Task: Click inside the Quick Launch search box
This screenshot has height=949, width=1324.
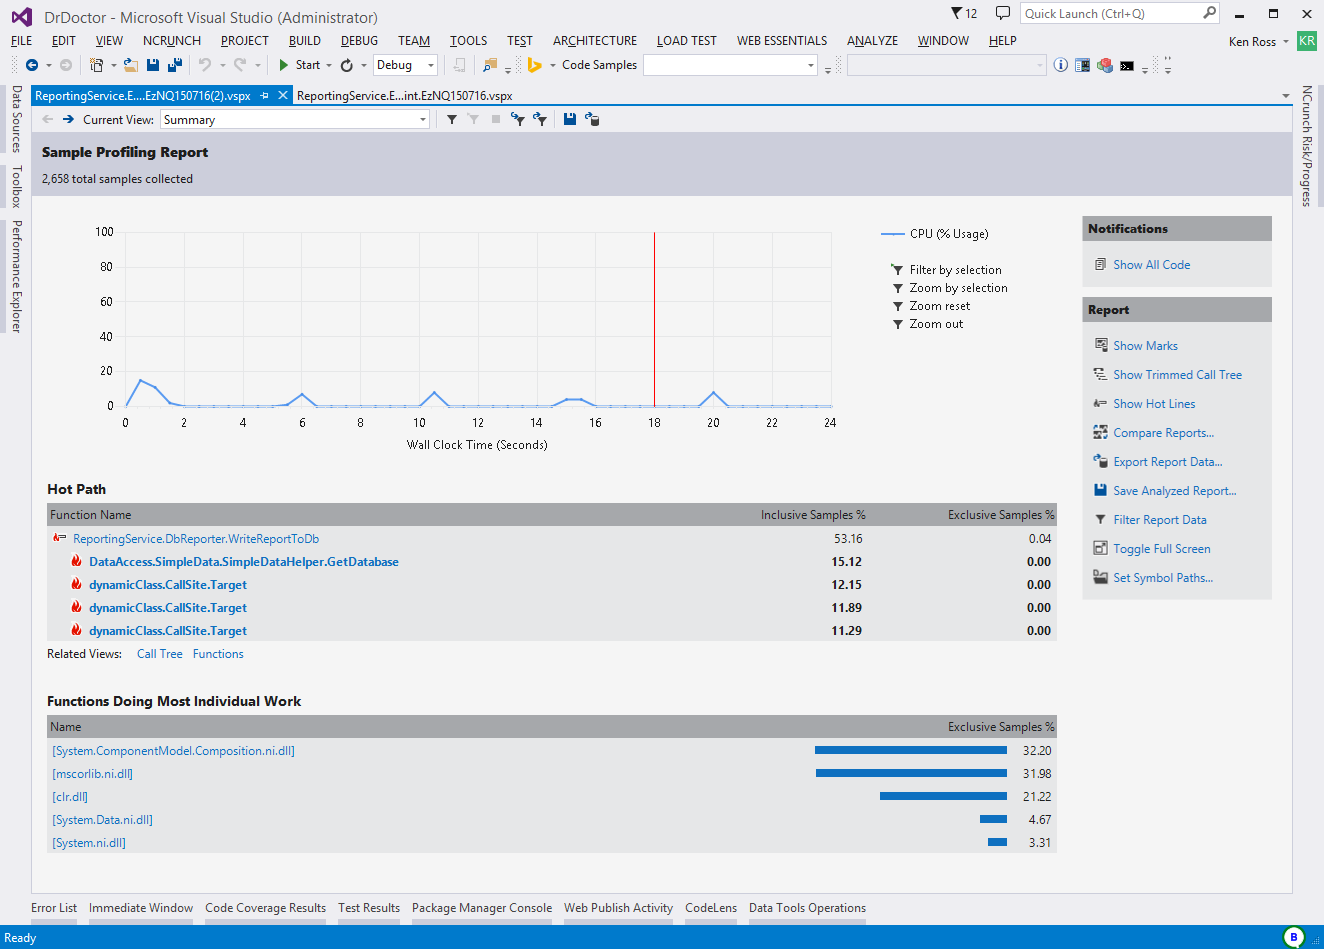Action: pos(1108,13)
